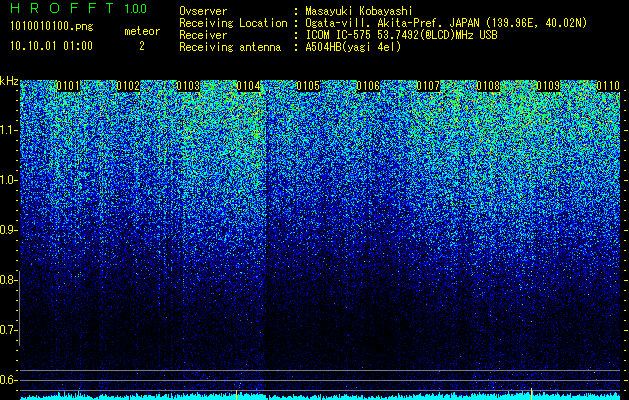Click the 0105 time marker
Image resolution: width=629 pixels, height=400 pixels.
coord(308,86)
